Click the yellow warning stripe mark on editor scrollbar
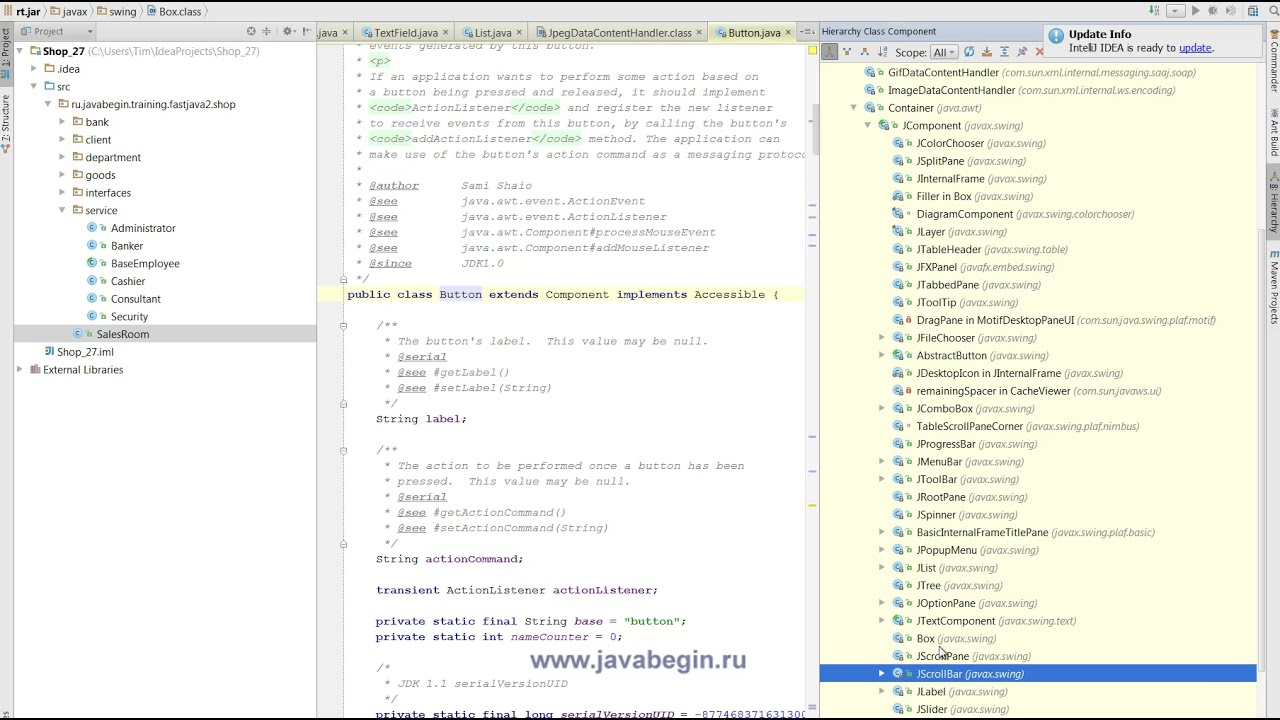 [x=813, y=505]
